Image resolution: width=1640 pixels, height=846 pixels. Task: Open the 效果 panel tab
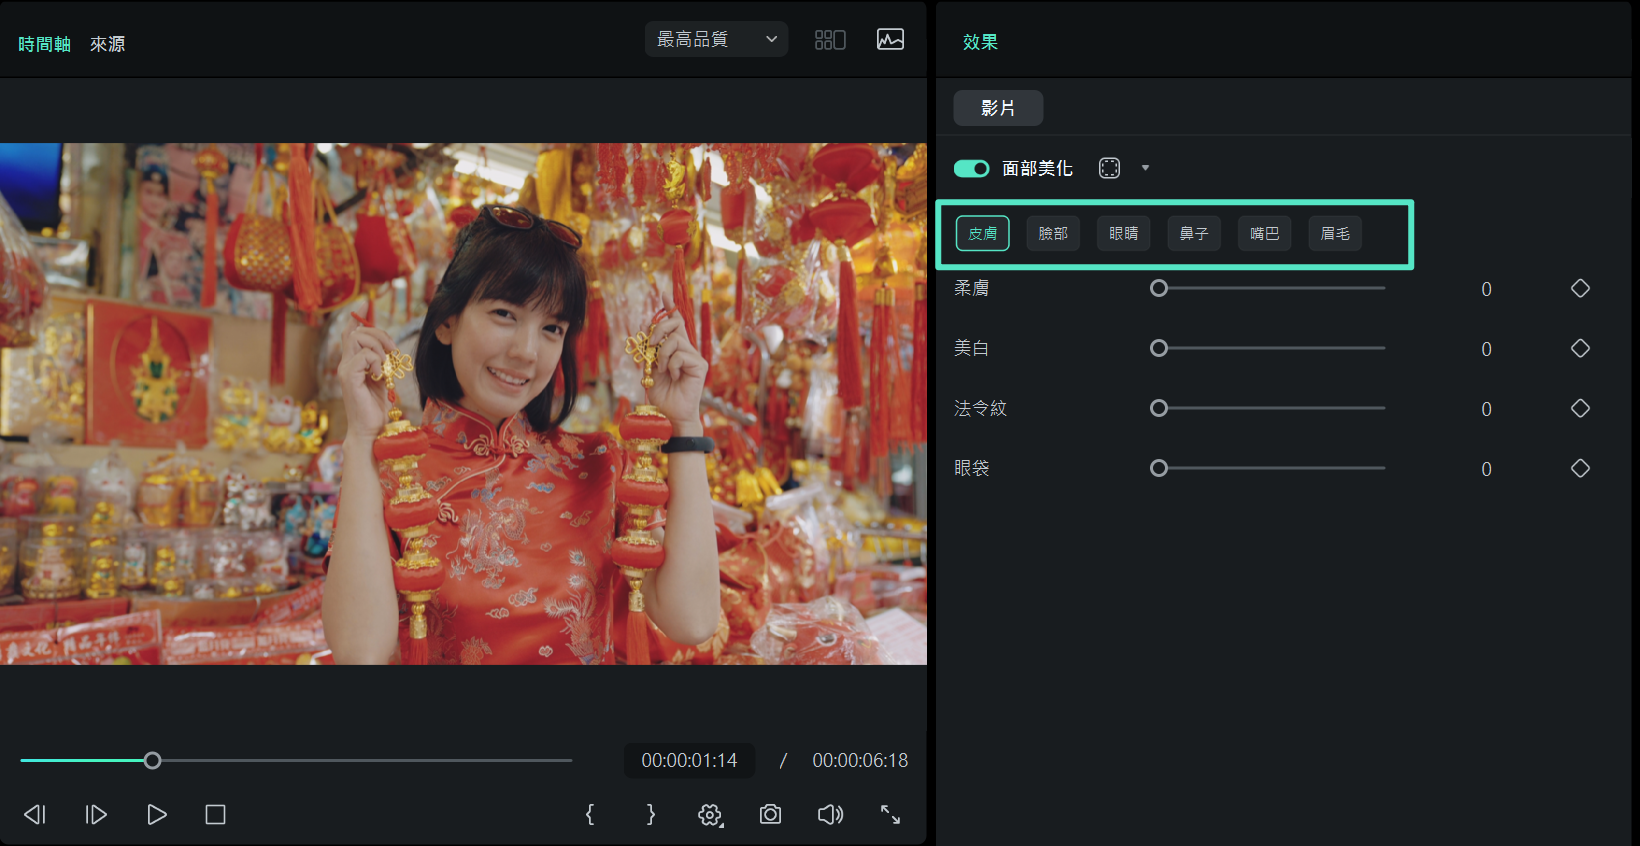click(980, 42)
